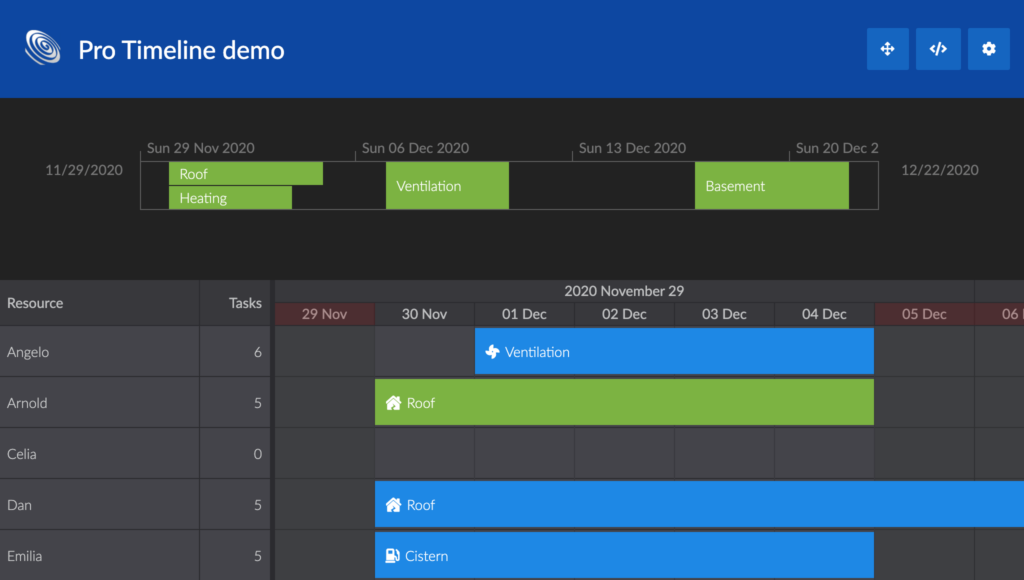This screenshot has height=580, width=1024.
Task: Click the fuel pump icon on Emilia's Cistern task
Action: pyautogui.click(x=392, y=555)
